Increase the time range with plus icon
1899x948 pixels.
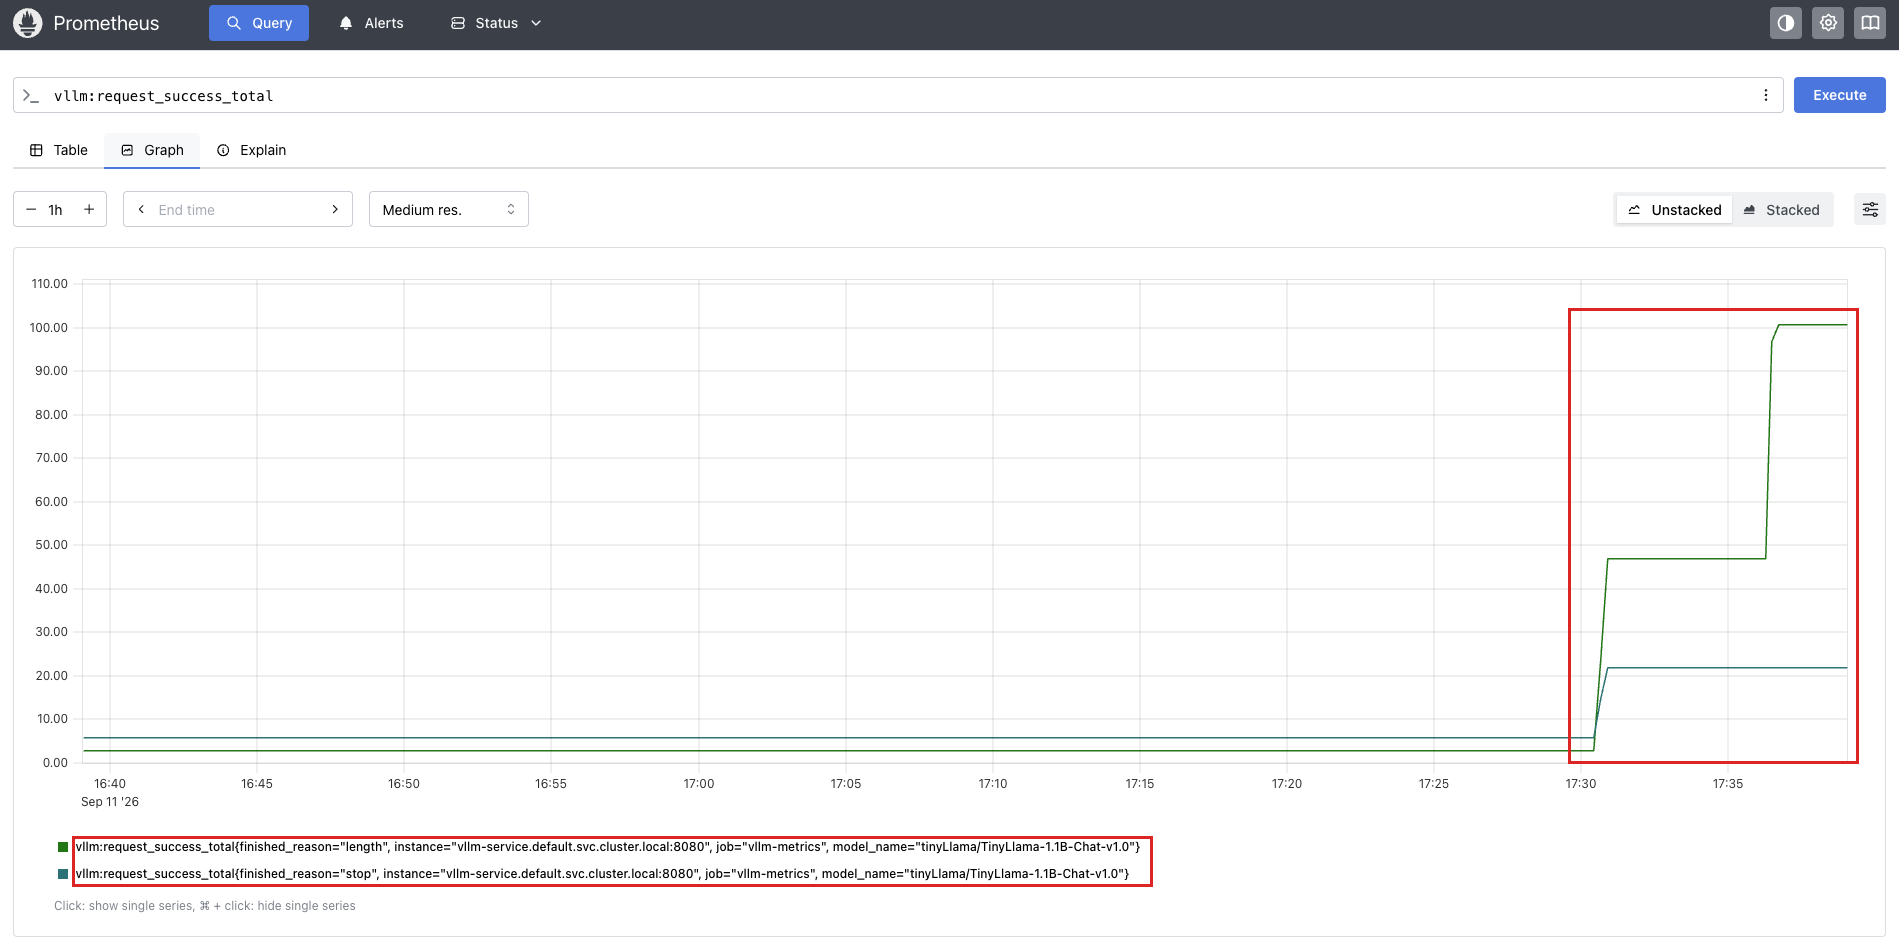(x=89, y=210)
